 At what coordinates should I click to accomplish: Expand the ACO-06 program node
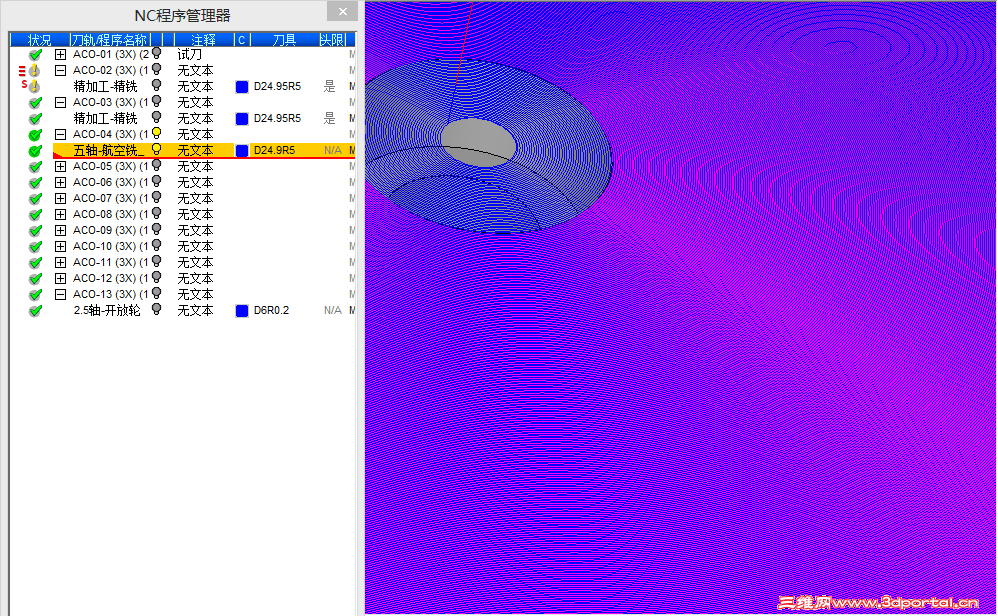pos(60,183)
